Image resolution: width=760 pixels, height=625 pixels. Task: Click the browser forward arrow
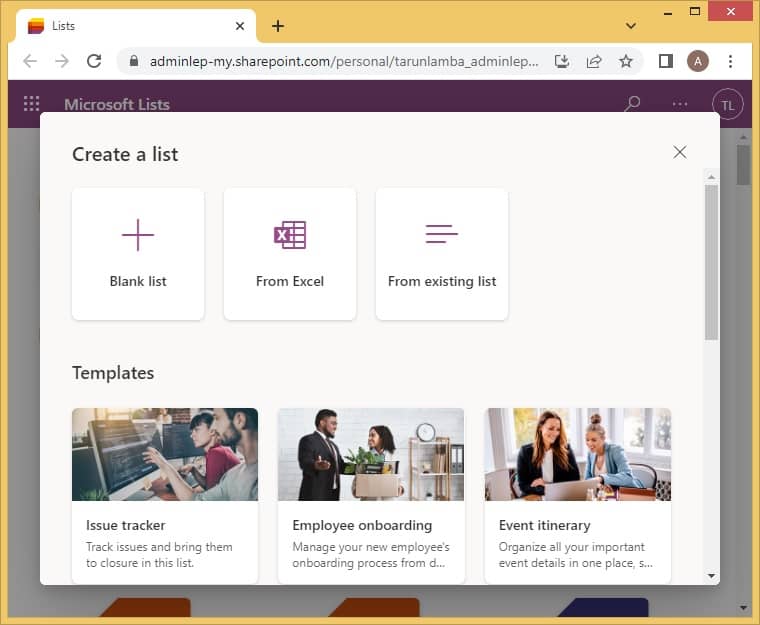click(62, 61)
